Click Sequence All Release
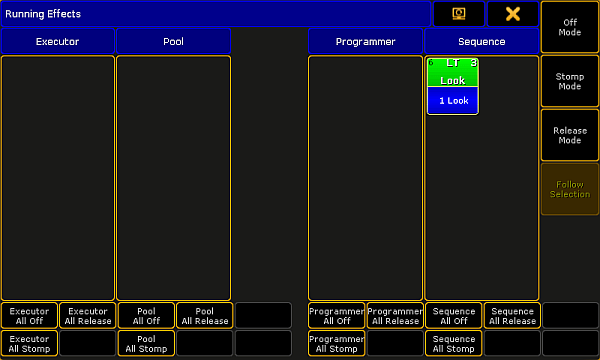The width and height of the screenshot is (600, 360). pyautogui.click(x=512, y=316)
